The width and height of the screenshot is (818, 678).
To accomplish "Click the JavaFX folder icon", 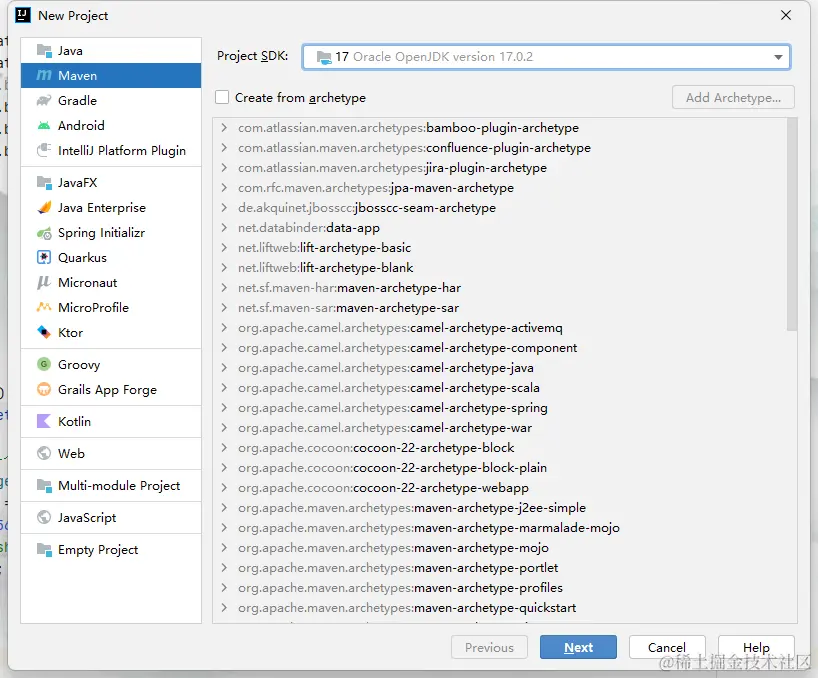I will (x=44, y=183).
